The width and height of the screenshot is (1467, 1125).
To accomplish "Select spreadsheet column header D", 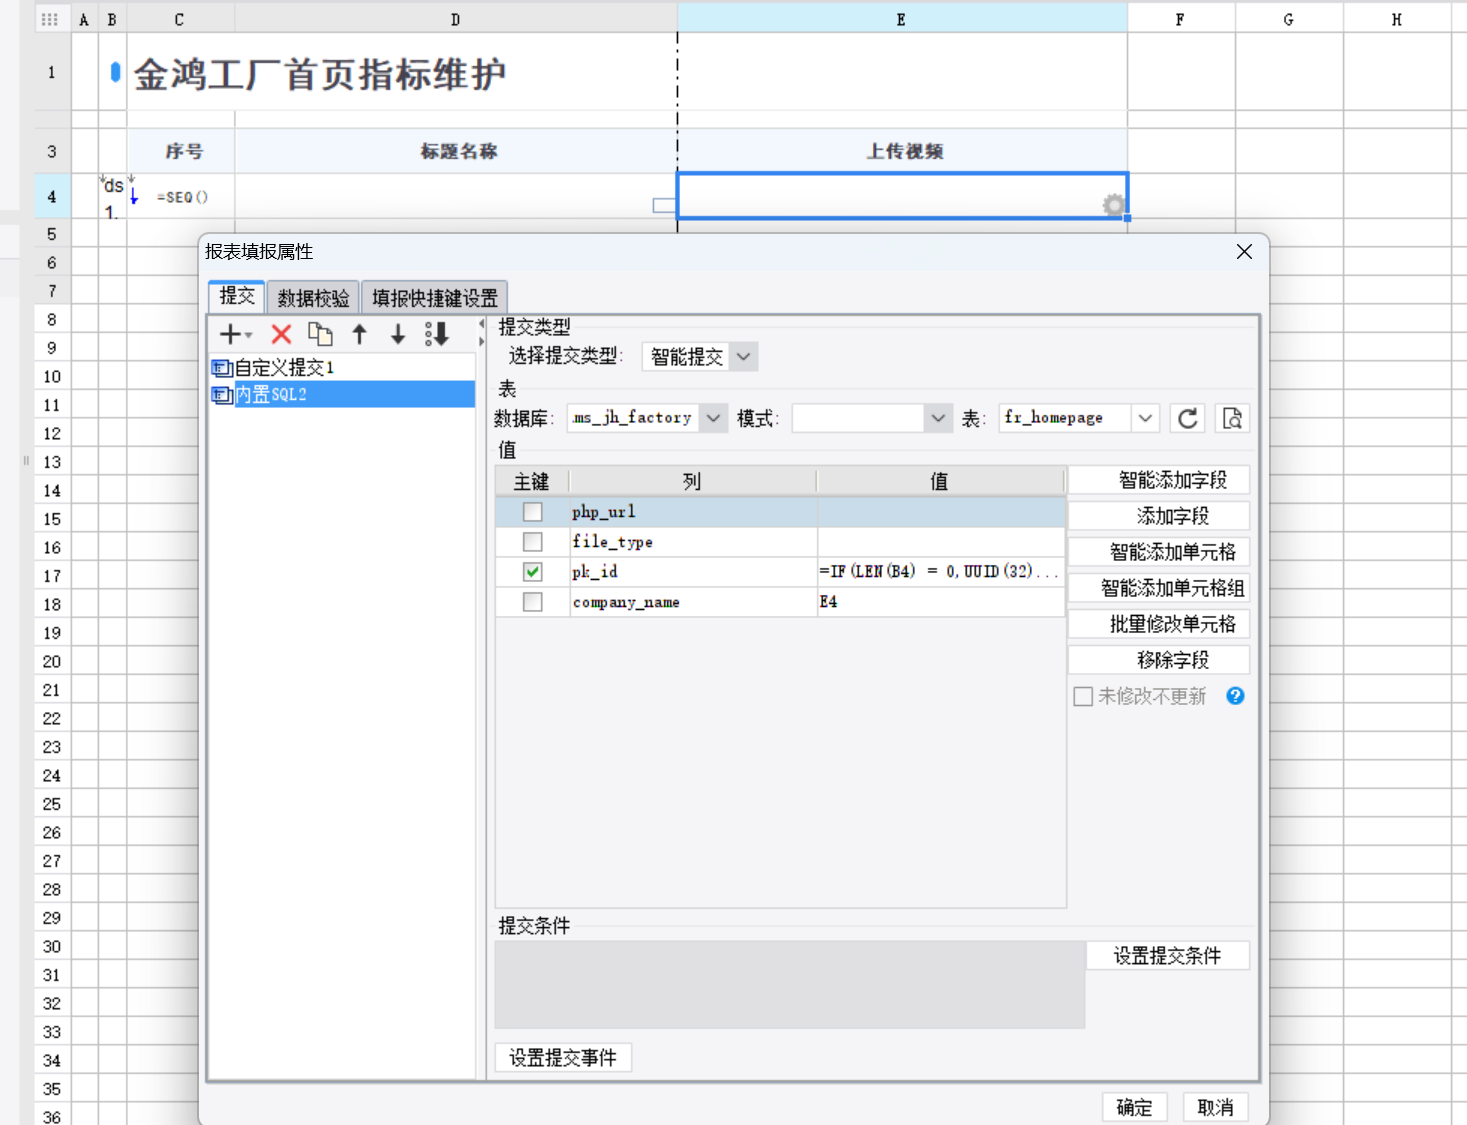I will point(456,19).
